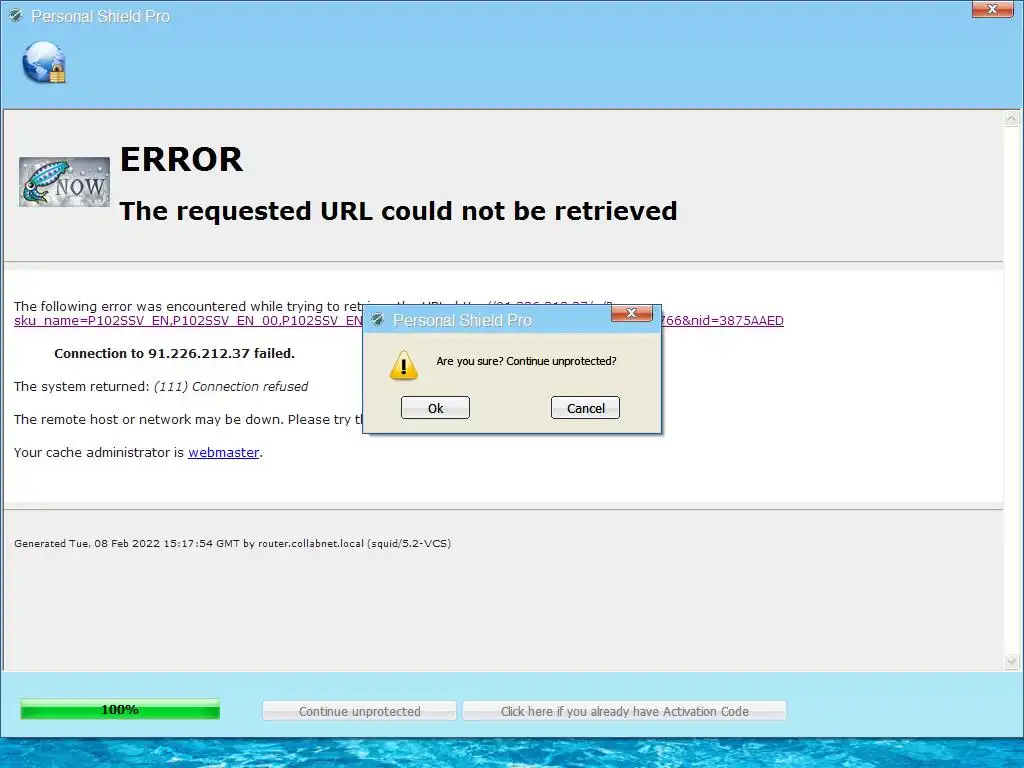Click the ERROR heading
Screen dimensions: 1024x768
(182, 159)
